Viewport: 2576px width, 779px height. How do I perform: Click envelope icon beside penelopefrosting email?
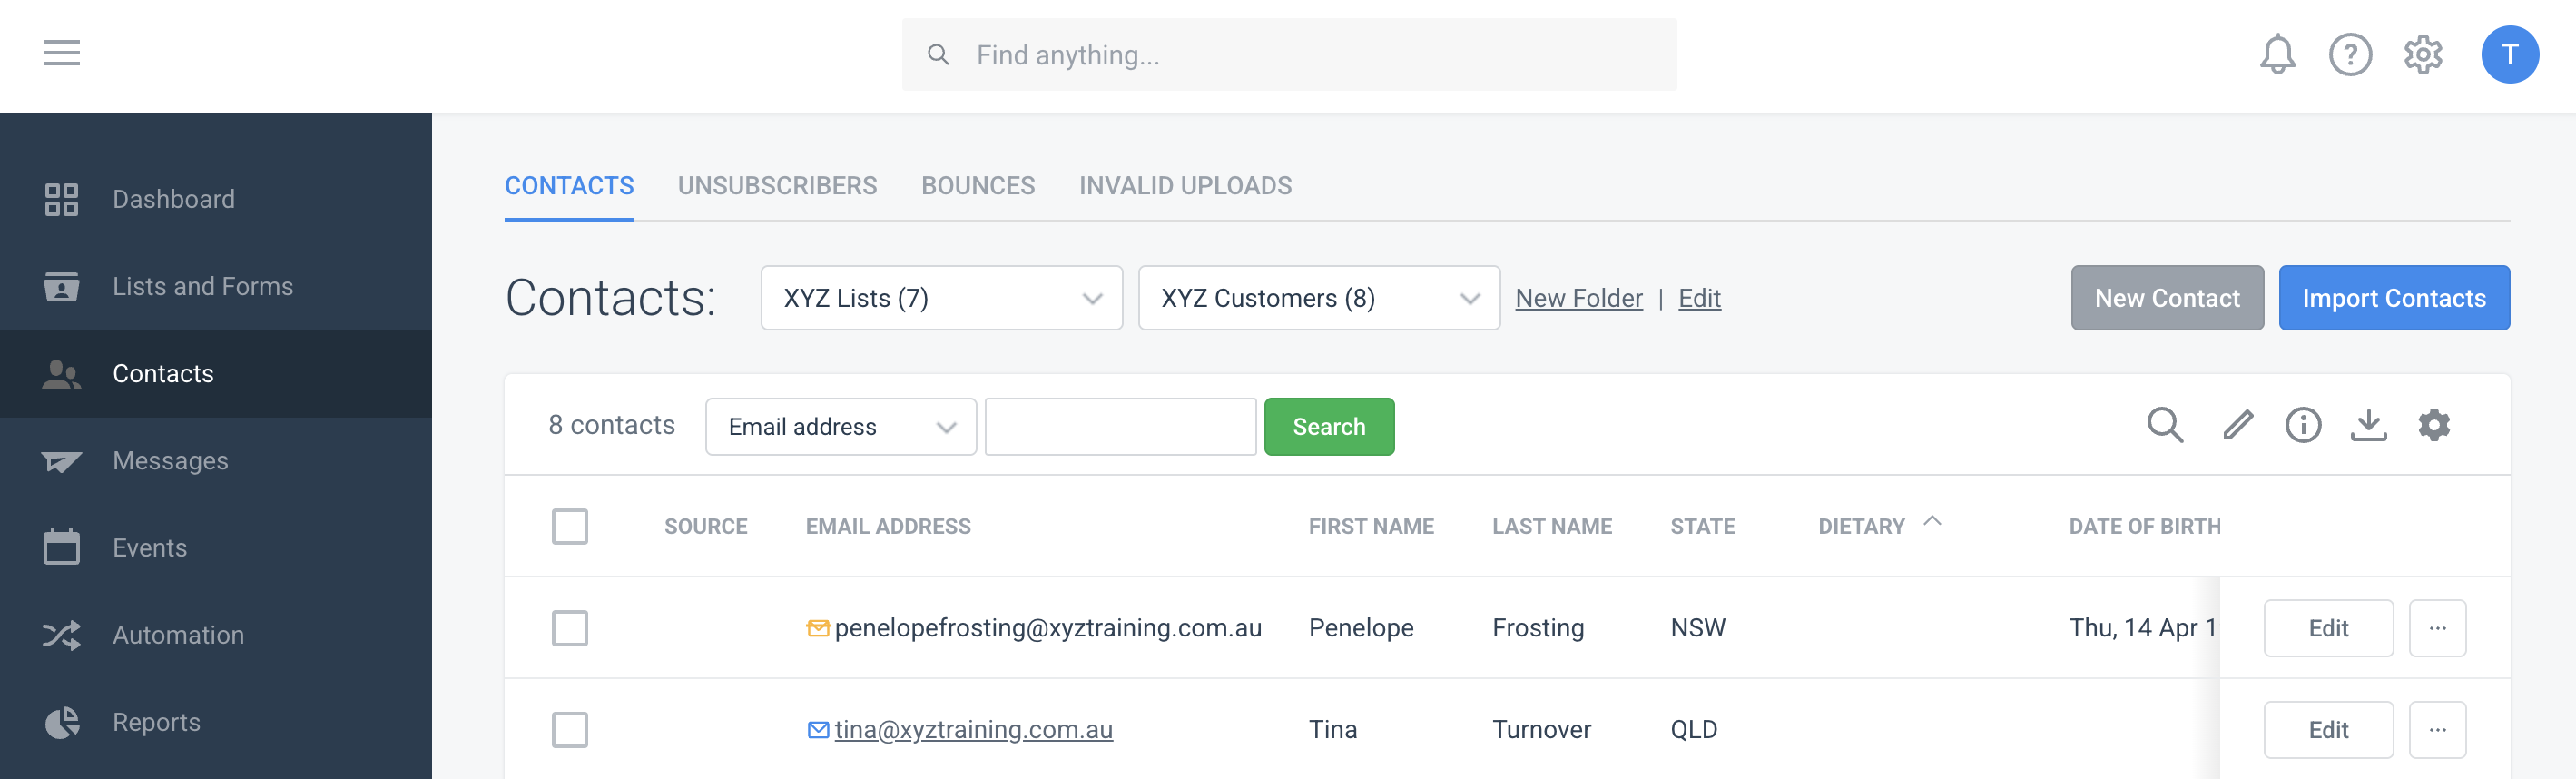818,628
